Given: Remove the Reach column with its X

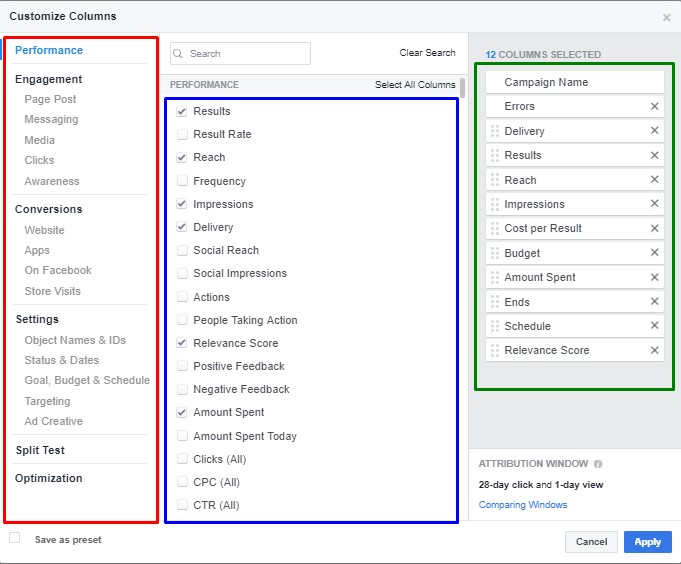Looking at the screenshot, I should (655, 179).
